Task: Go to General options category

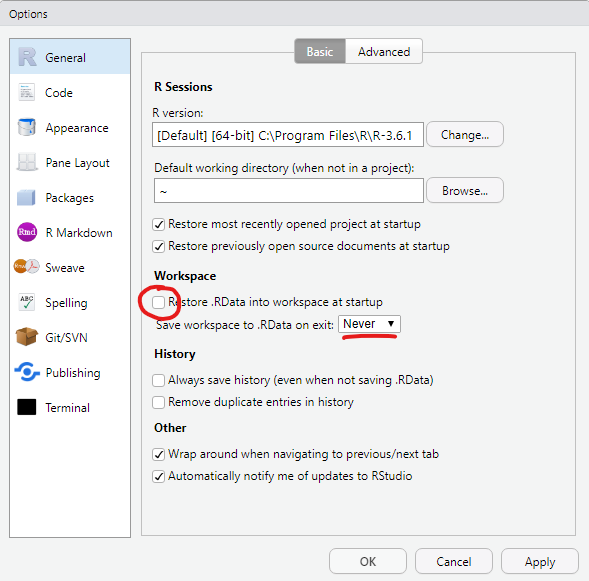Action: [x=70, y=57]
